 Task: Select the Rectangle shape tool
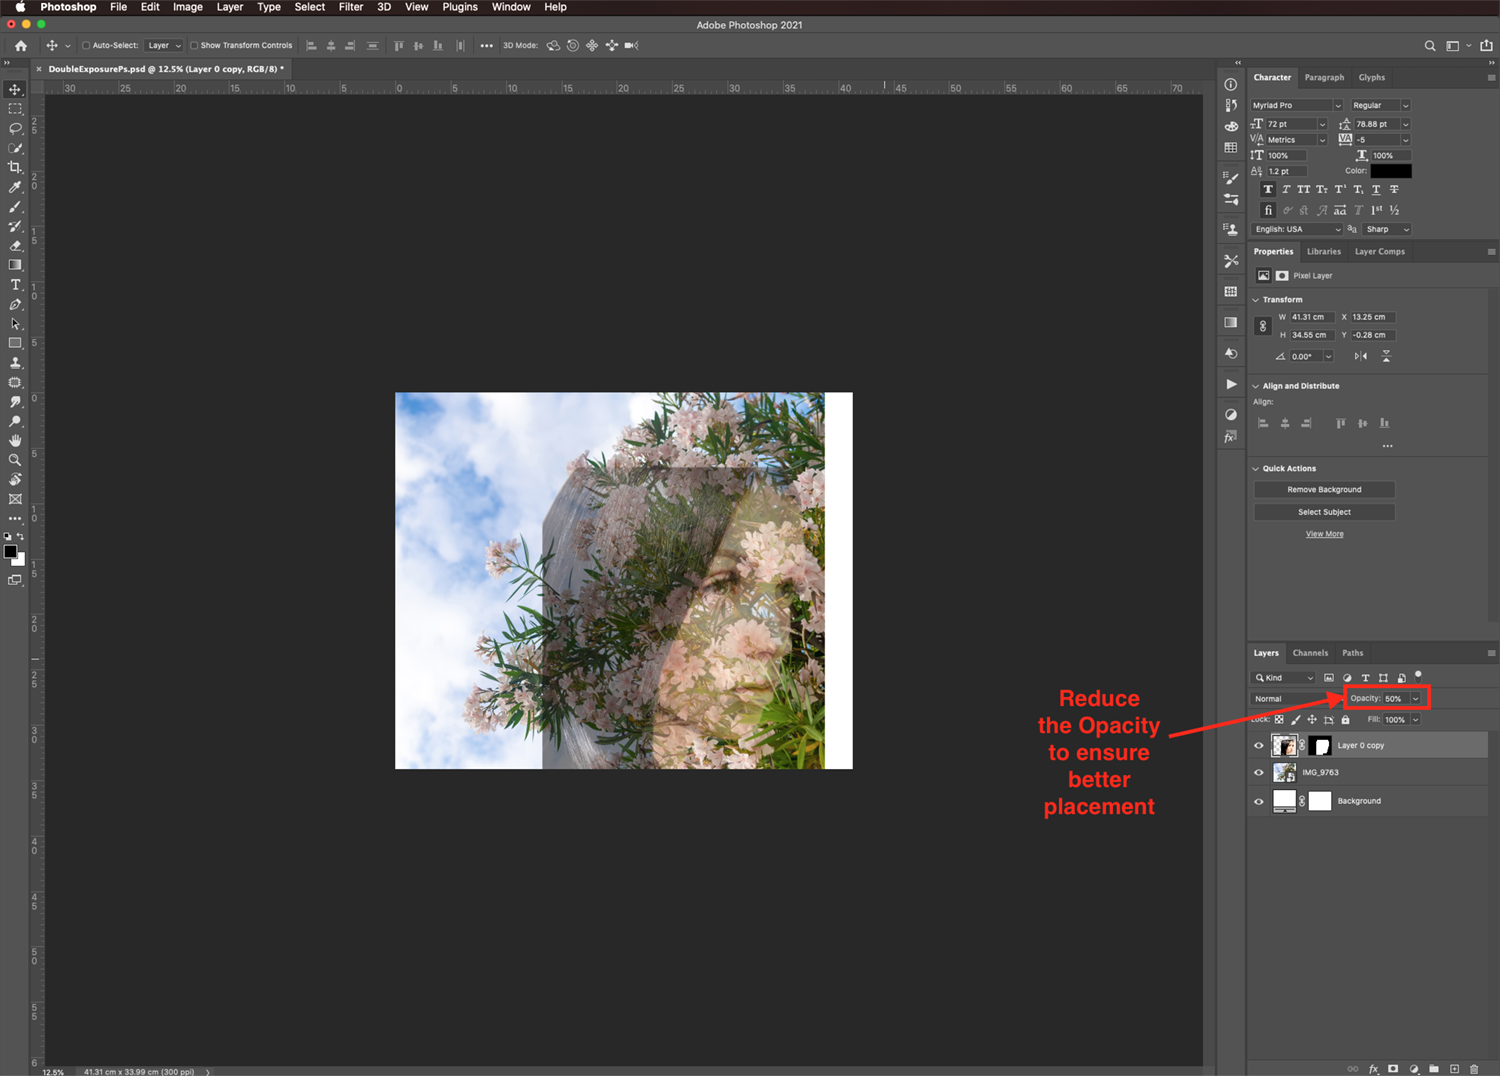(15, 343)
